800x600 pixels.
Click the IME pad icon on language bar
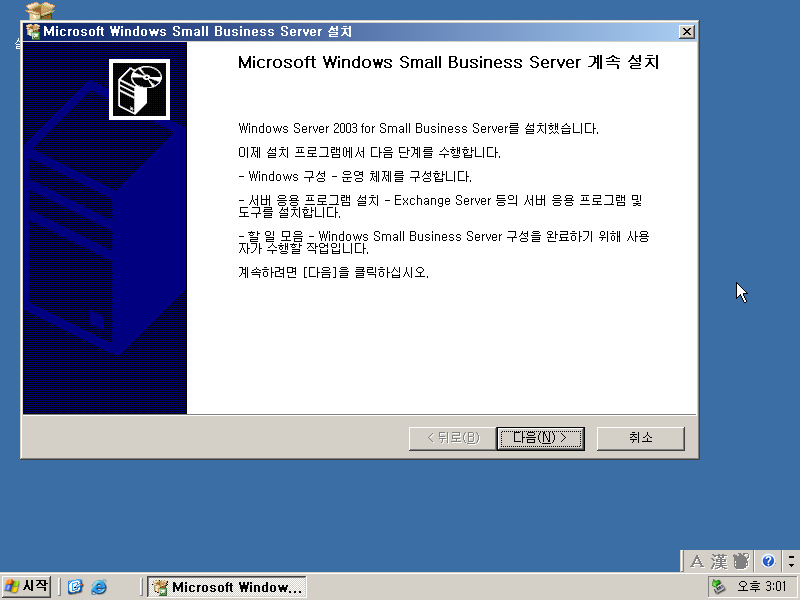(x=741, y=562)
